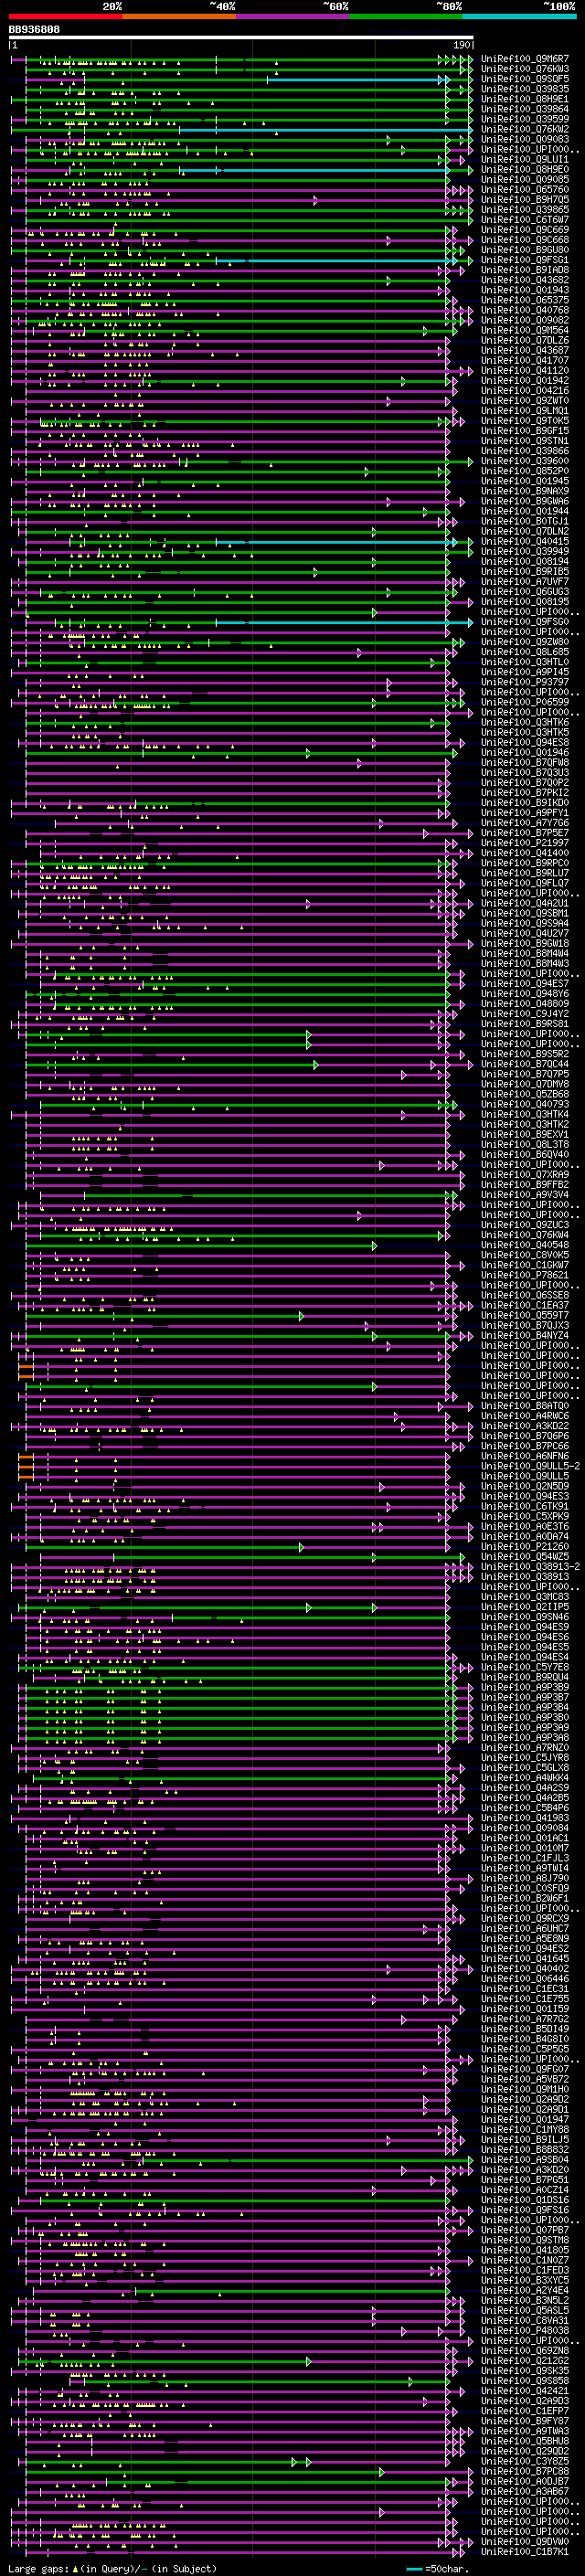Open hit UniRef100_Q9LMQ1
The width and height of the screenshot is (585, 2576).
[x=525, y=411]
